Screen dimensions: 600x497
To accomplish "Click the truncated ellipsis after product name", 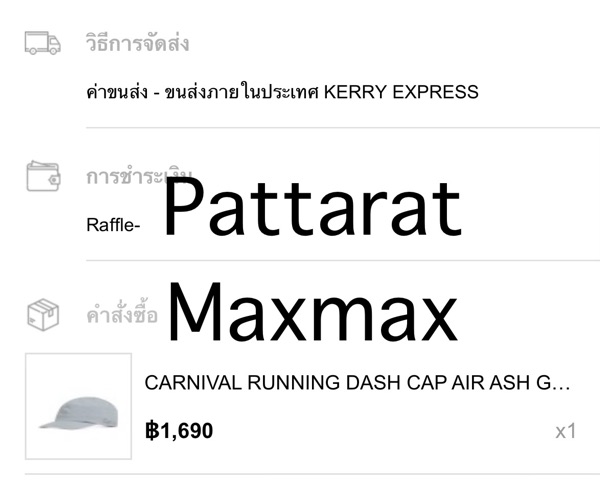I will coord(561,383).
